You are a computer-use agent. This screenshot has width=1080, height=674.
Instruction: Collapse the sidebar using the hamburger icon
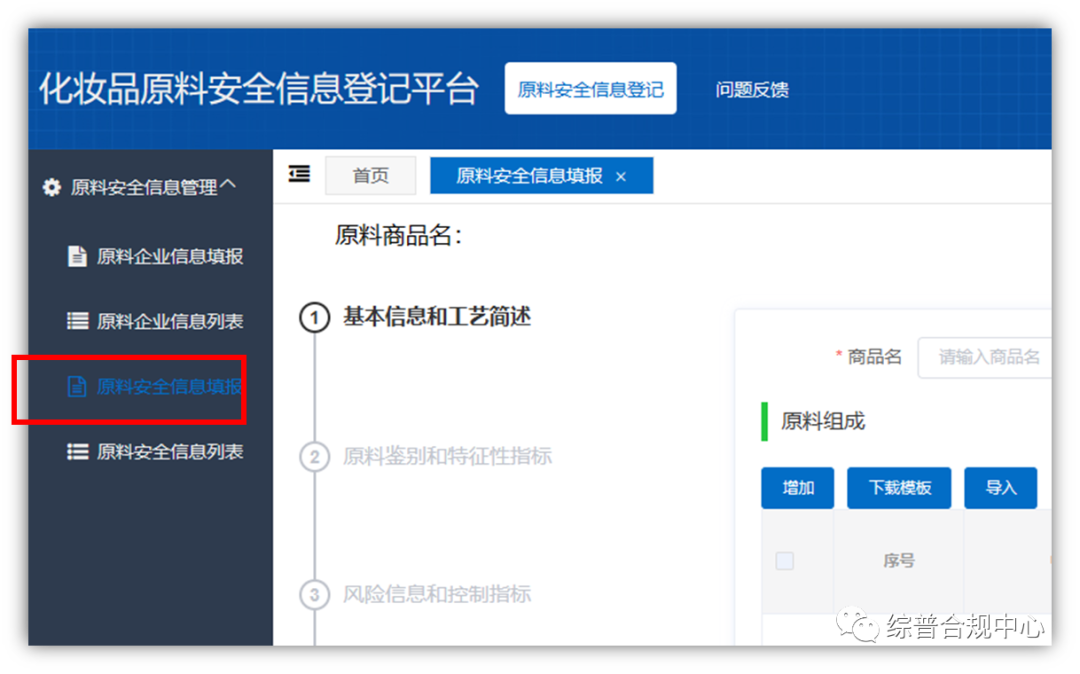tap(297, 173)
